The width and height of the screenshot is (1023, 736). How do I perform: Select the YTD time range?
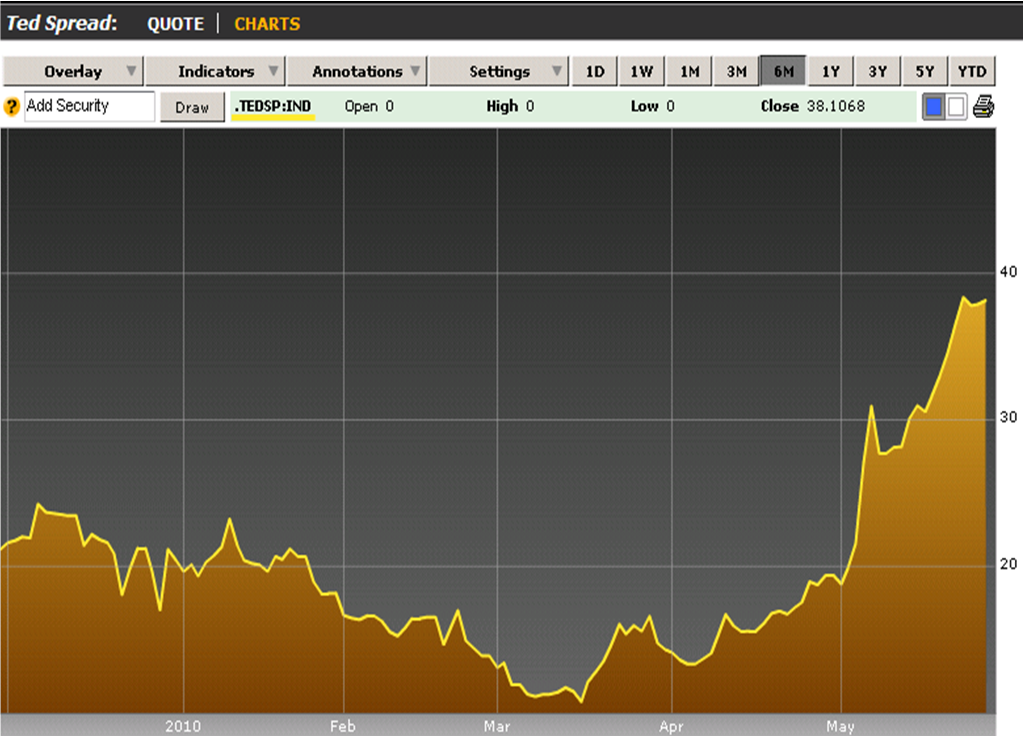pos(972,71)
